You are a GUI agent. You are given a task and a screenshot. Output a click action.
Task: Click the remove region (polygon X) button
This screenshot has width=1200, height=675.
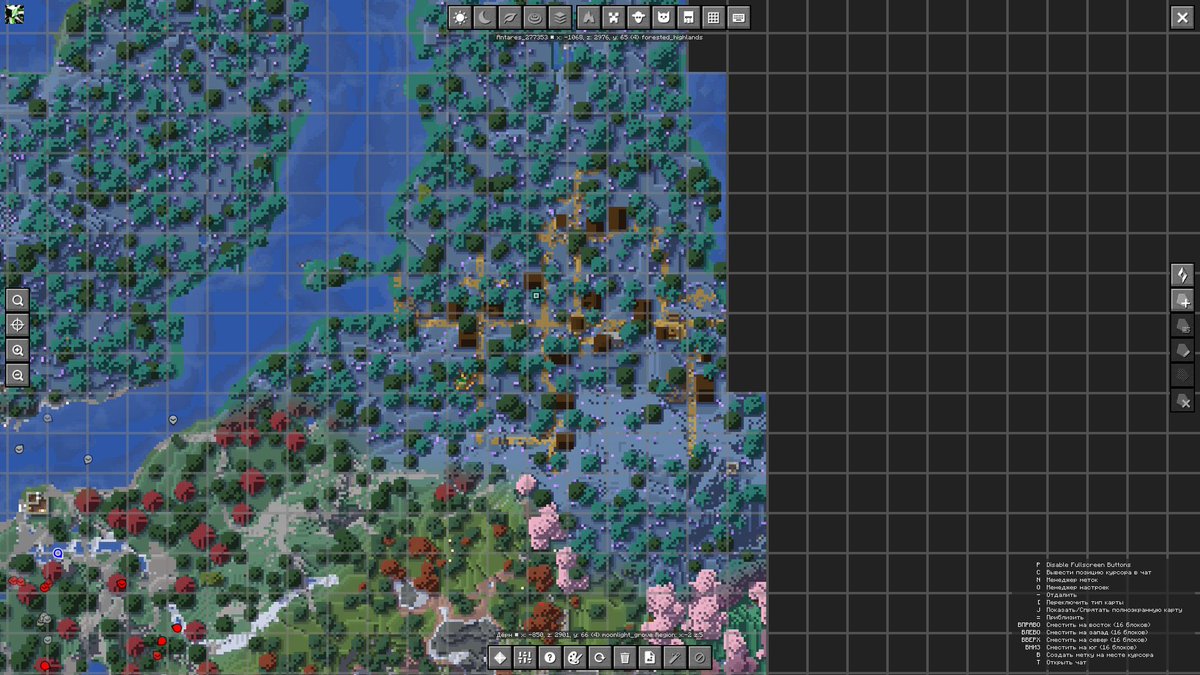(x=1182, y=400)
